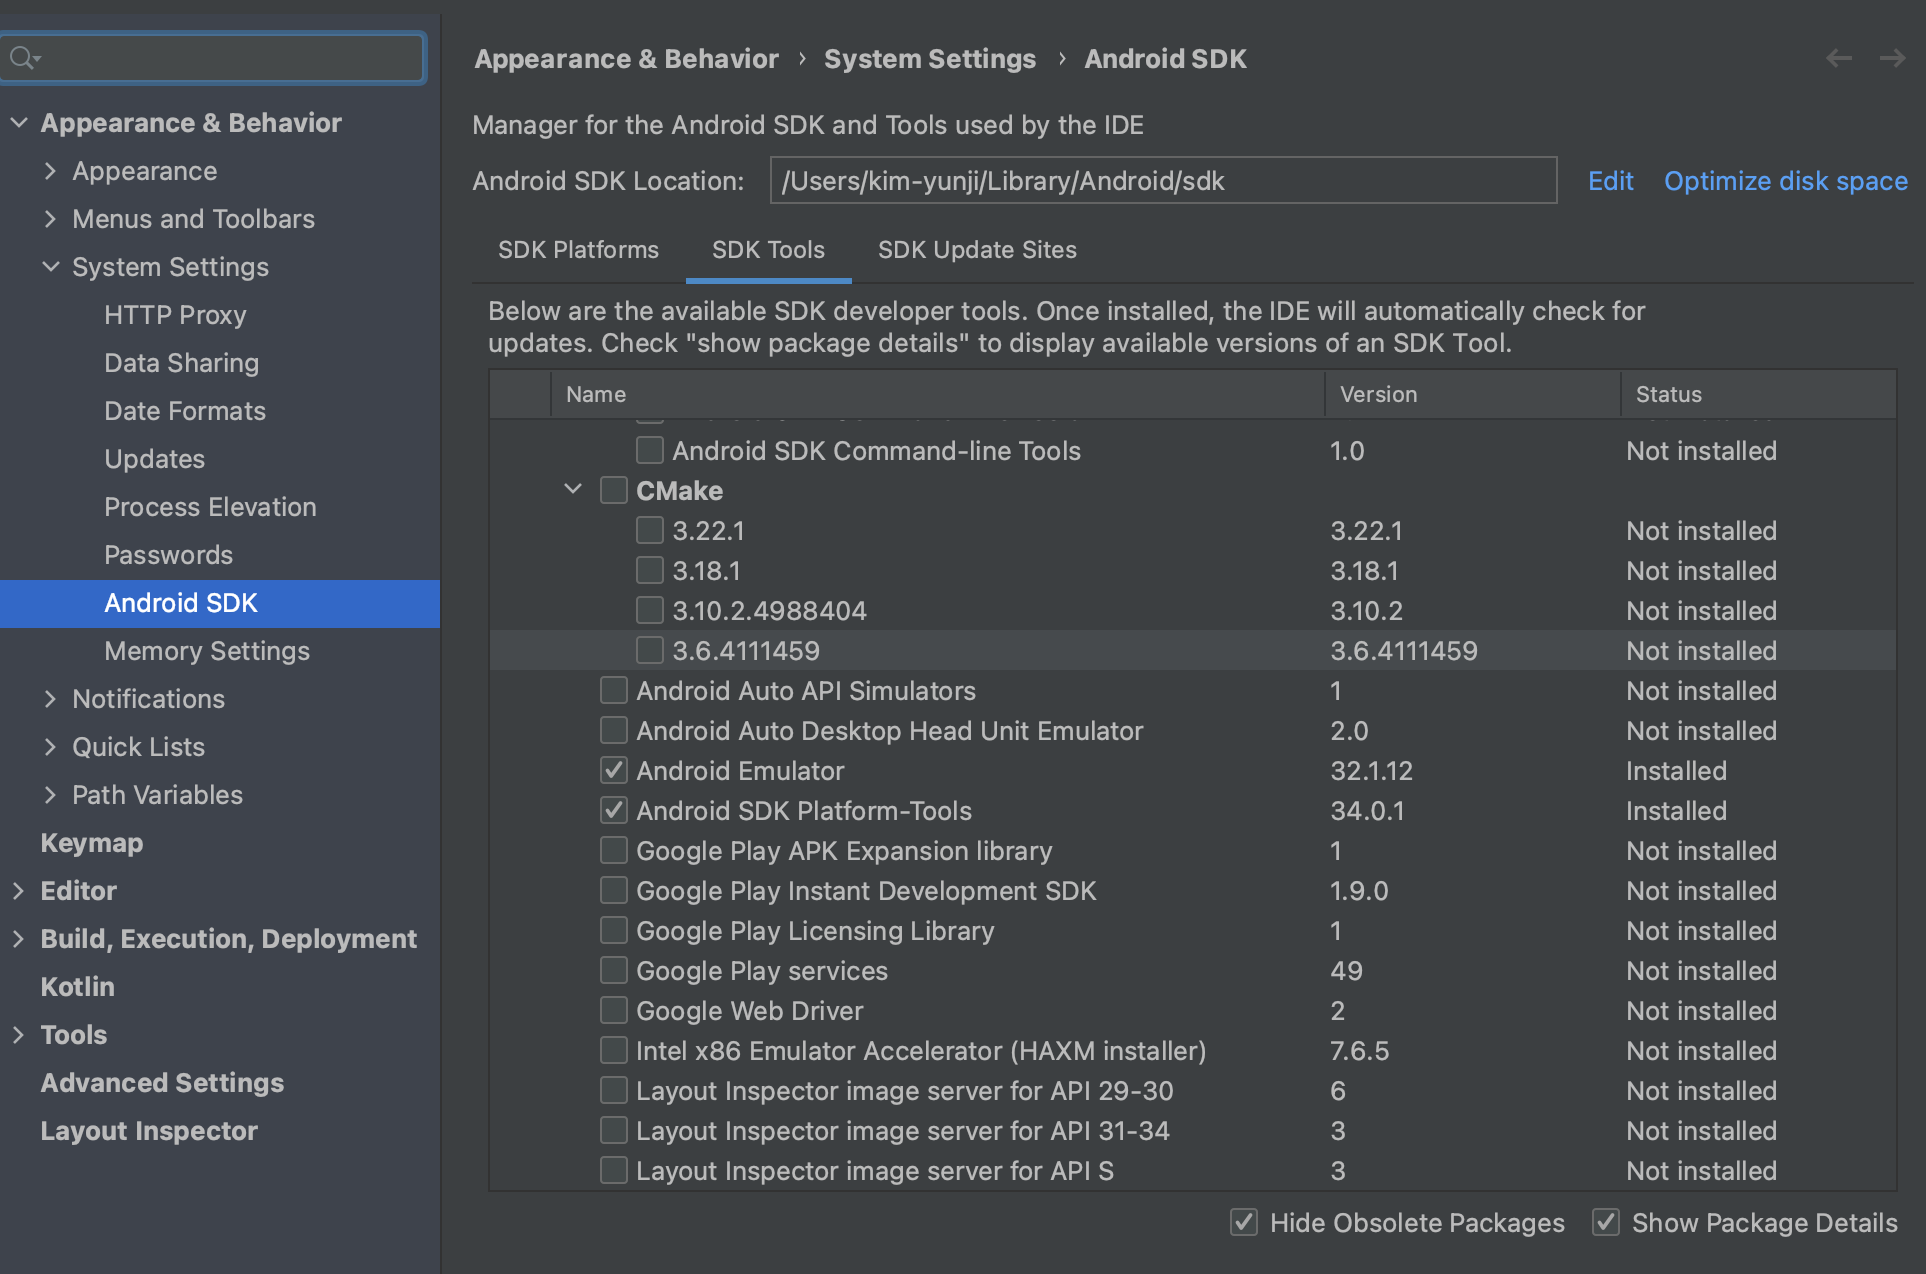Switch to SDK Platforms tab
This screenshot has width=1926, height=1274.
pyautogui.click(x=578, y=250)
